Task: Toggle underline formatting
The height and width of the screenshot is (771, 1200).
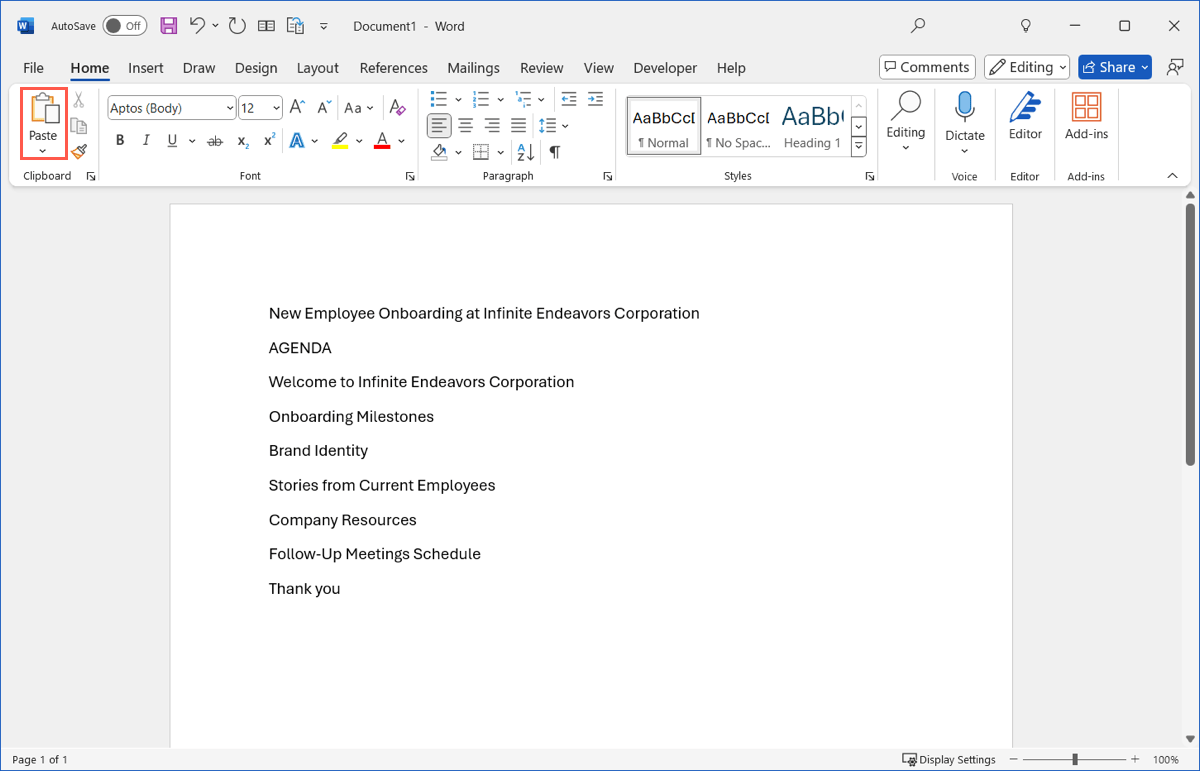Action: (x=172, y=141)
